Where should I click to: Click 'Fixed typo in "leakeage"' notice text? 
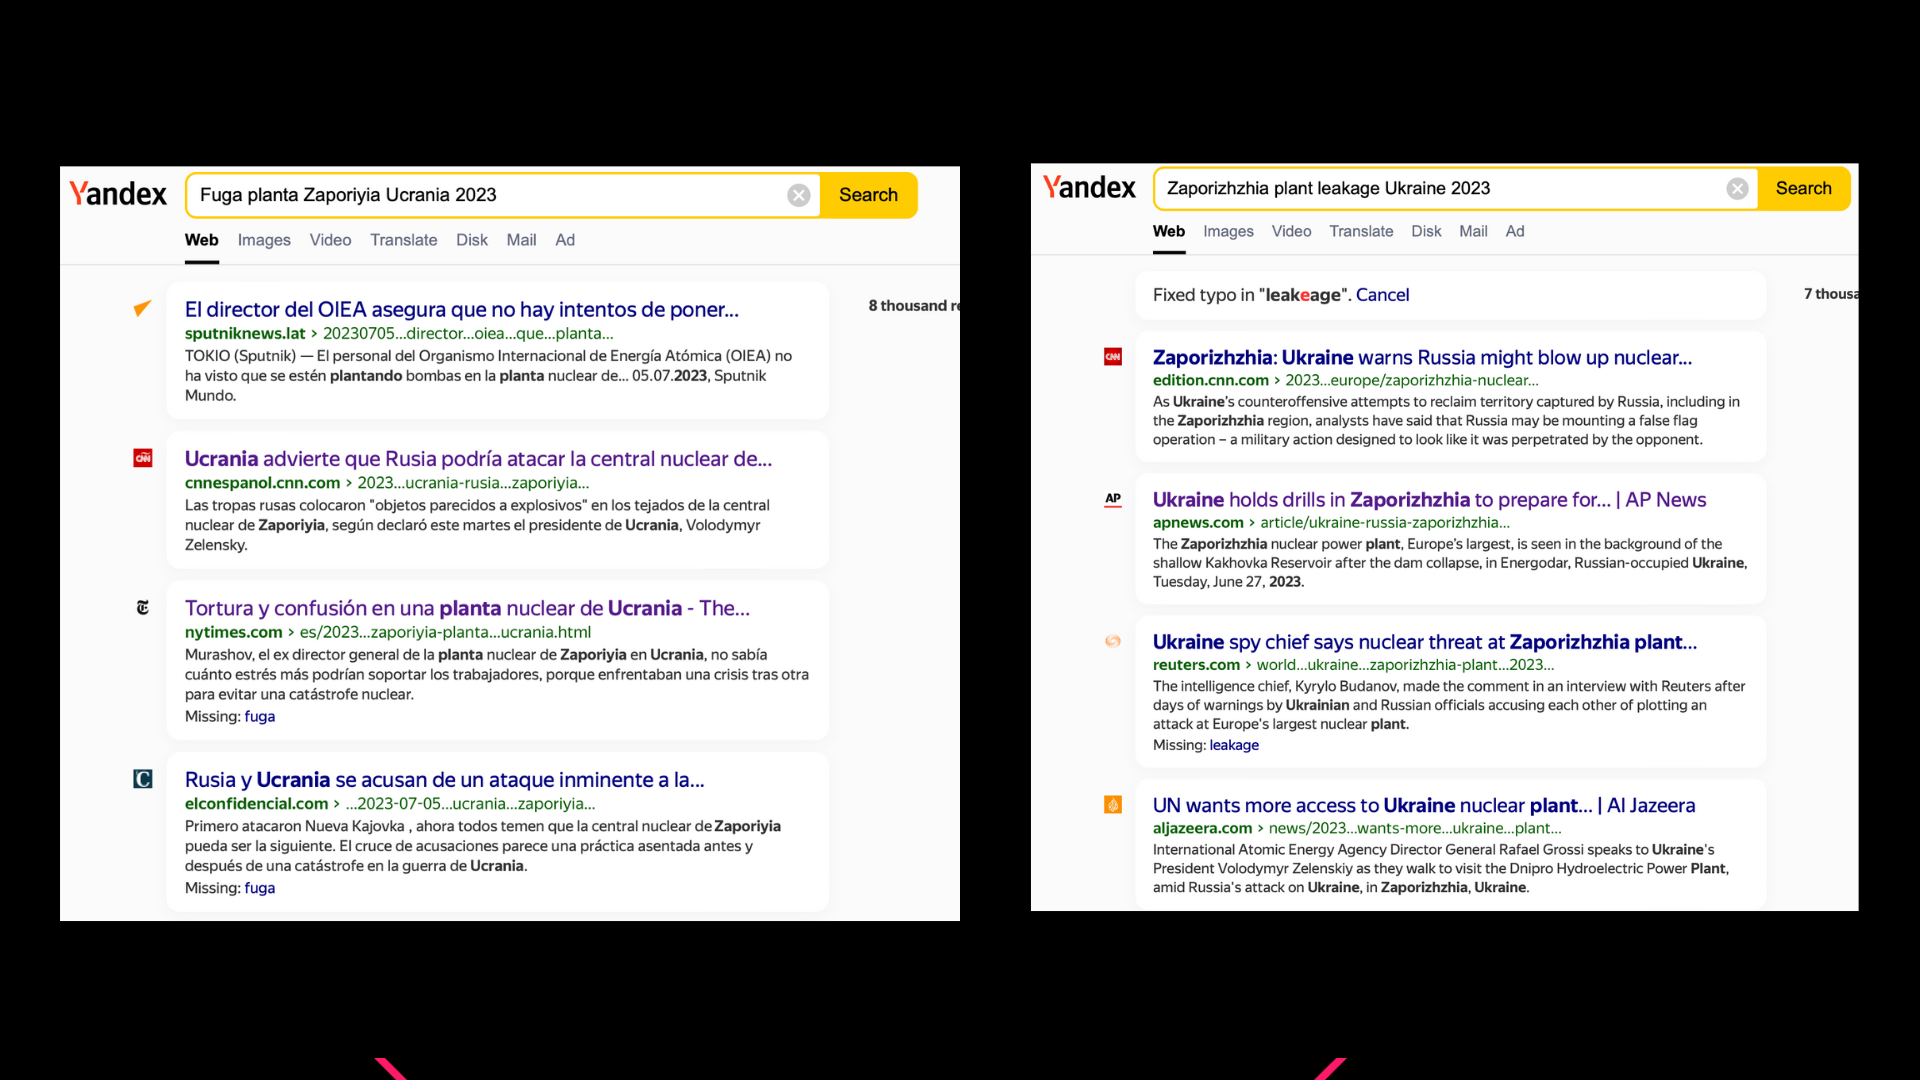click(x=1251, y=295)
